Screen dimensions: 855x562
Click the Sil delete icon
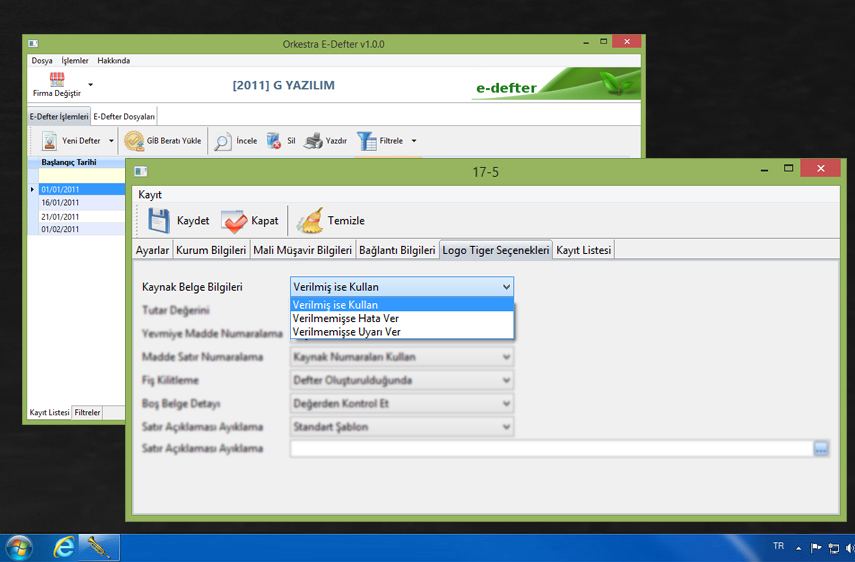pyautogui.click(x=274, y=141)
